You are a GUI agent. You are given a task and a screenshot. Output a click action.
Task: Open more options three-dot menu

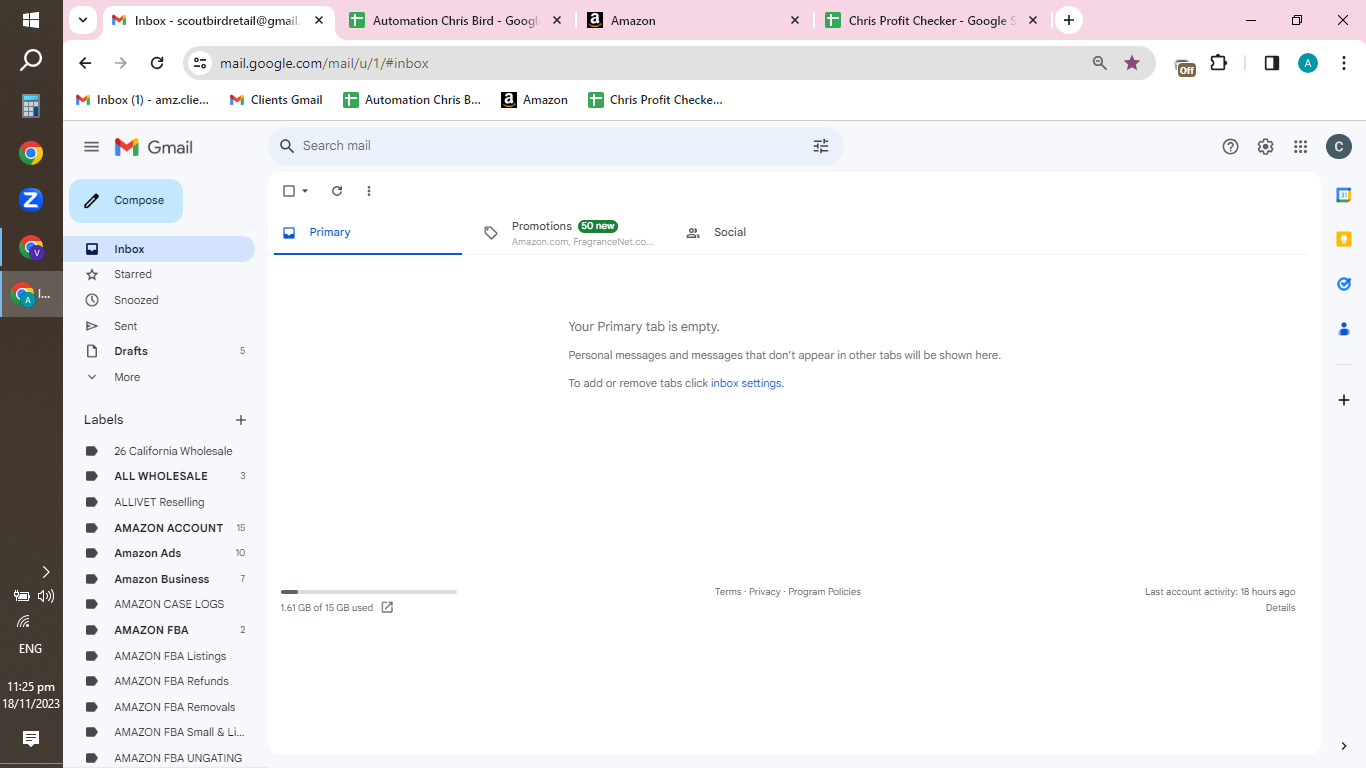coord(369,191)
